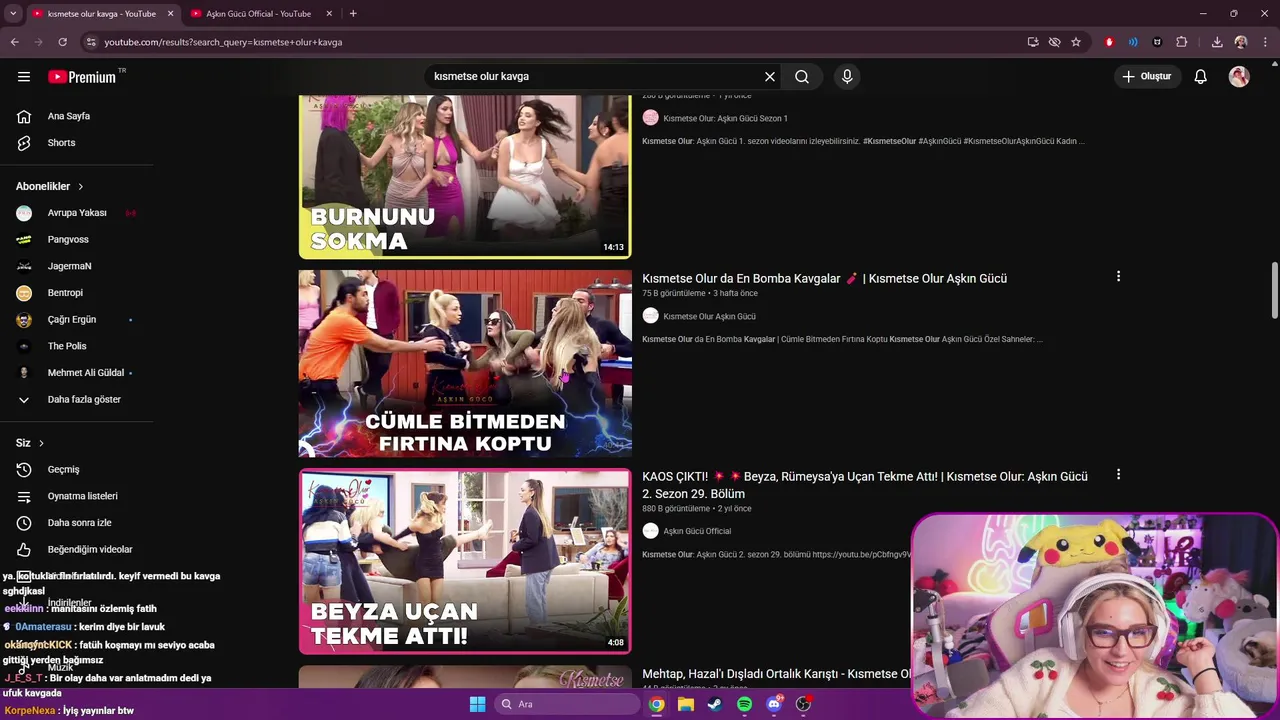
Task: Click the taskbar Ara search box
Action: (568, 704)
